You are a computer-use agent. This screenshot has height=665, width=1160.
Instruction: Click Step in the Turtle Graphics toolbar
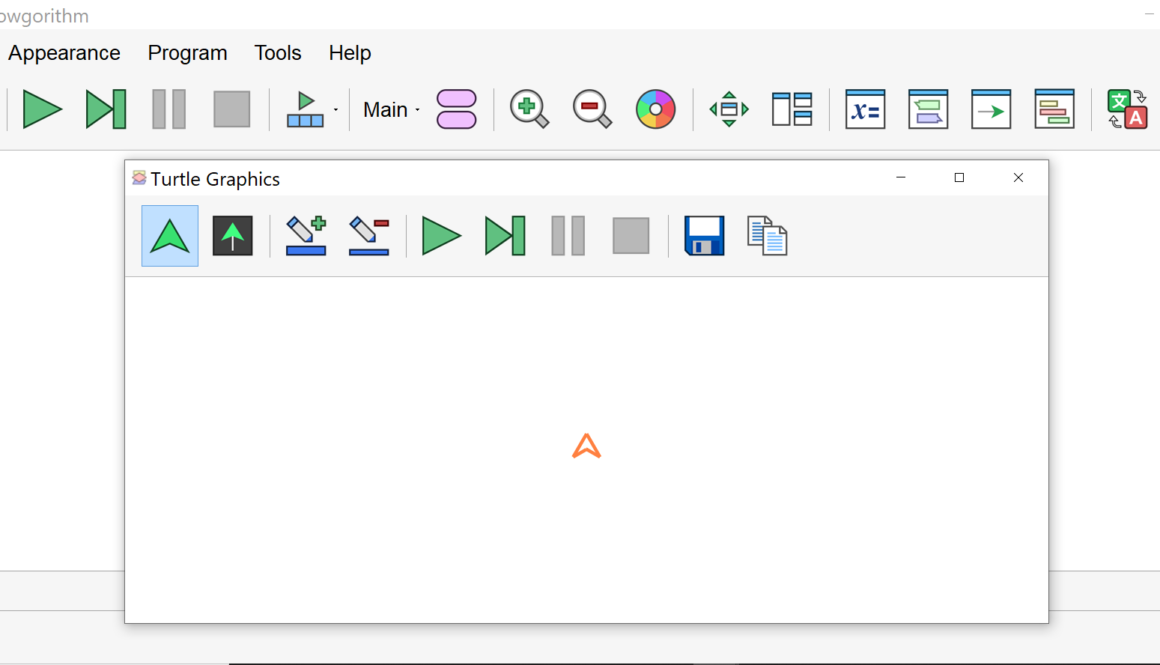click(x=505, y=236)
